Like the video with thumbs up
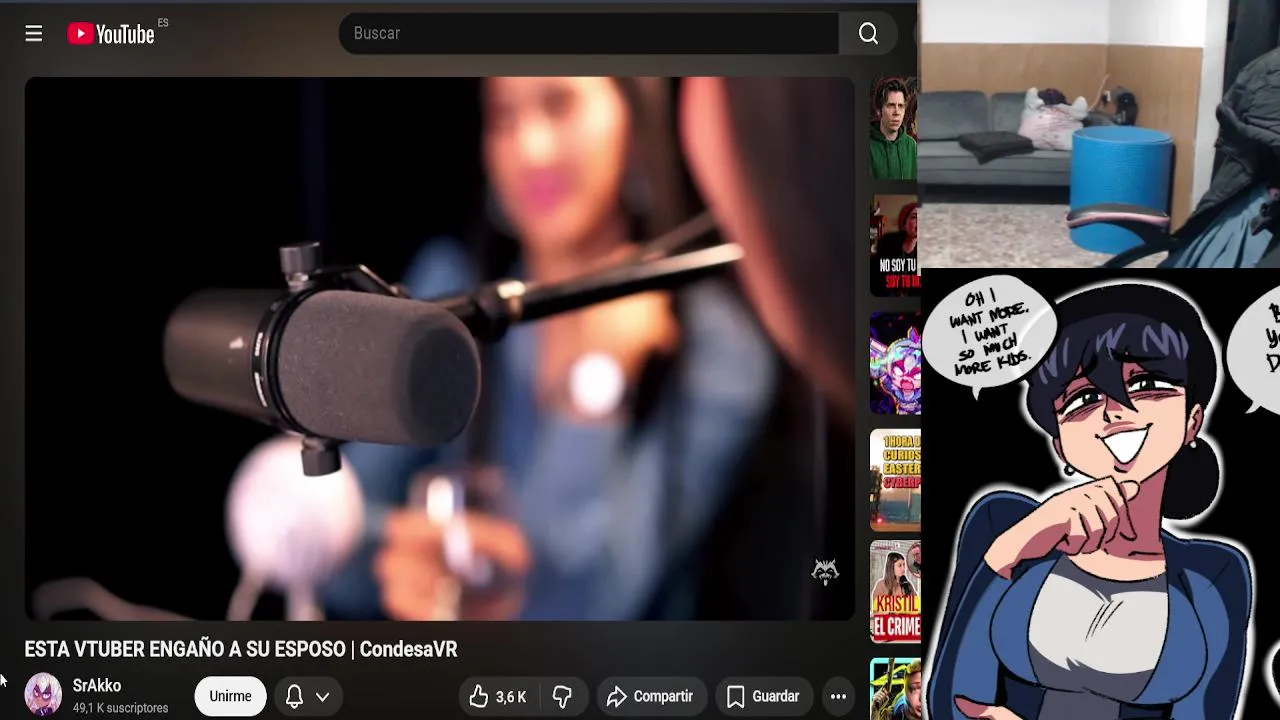The width and height of the screenshot is (1280, 720). pos(498,696)
